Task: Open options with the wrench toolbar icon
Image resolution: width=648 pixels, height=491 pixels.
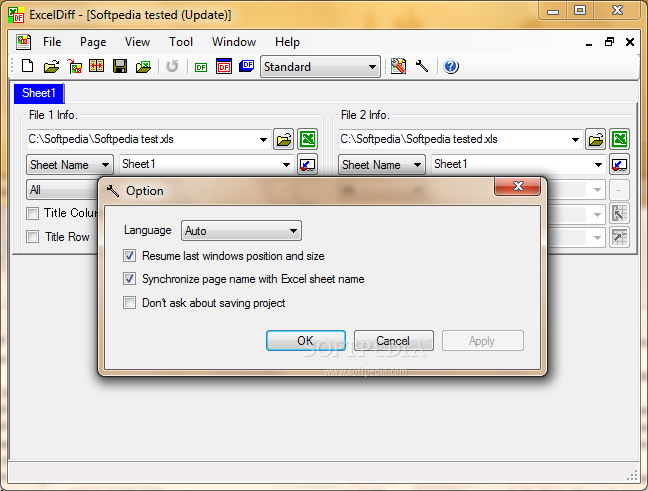Action: point(422,66)
